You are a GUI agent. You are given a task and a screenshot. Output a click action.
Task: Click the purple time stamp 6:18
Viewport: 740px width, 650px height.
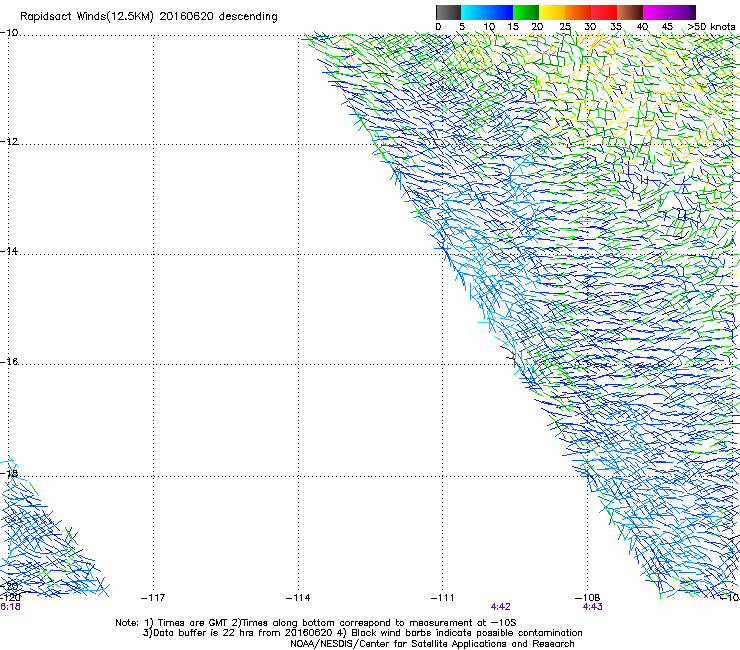click(x=10, y=607)
